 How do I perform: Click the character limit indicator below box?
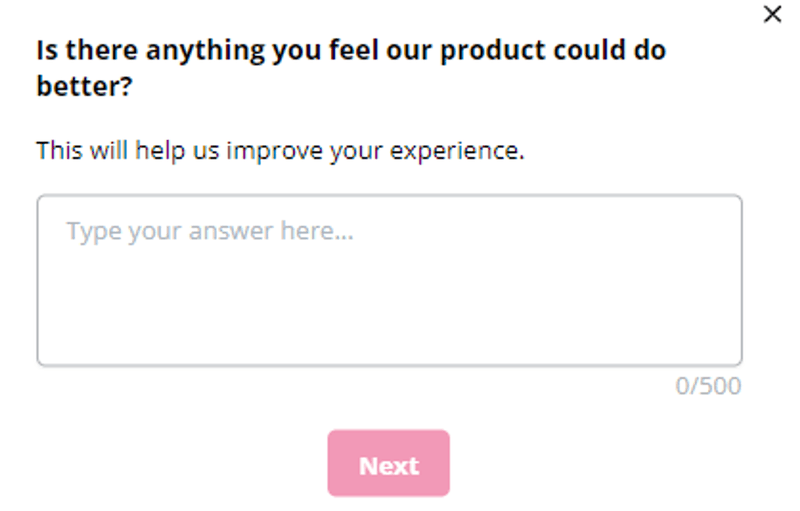708,386
